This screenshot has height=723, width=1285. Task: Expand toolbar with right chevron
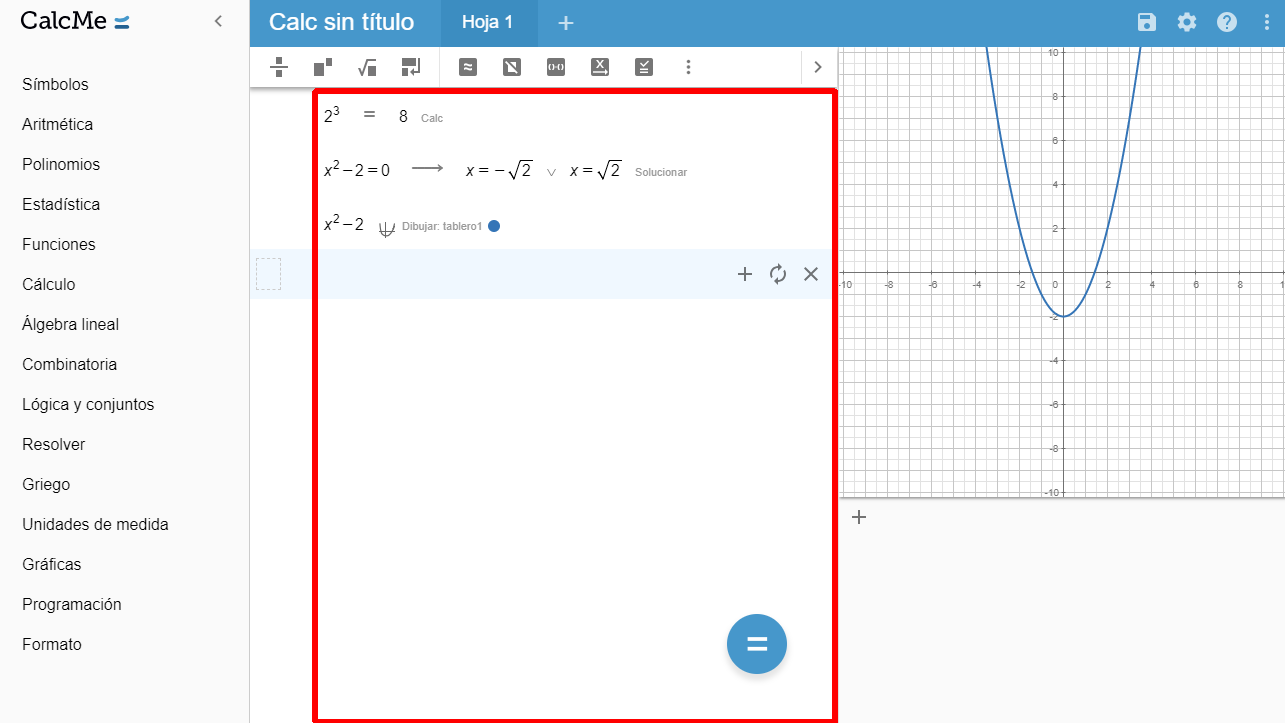coord(818,67)
